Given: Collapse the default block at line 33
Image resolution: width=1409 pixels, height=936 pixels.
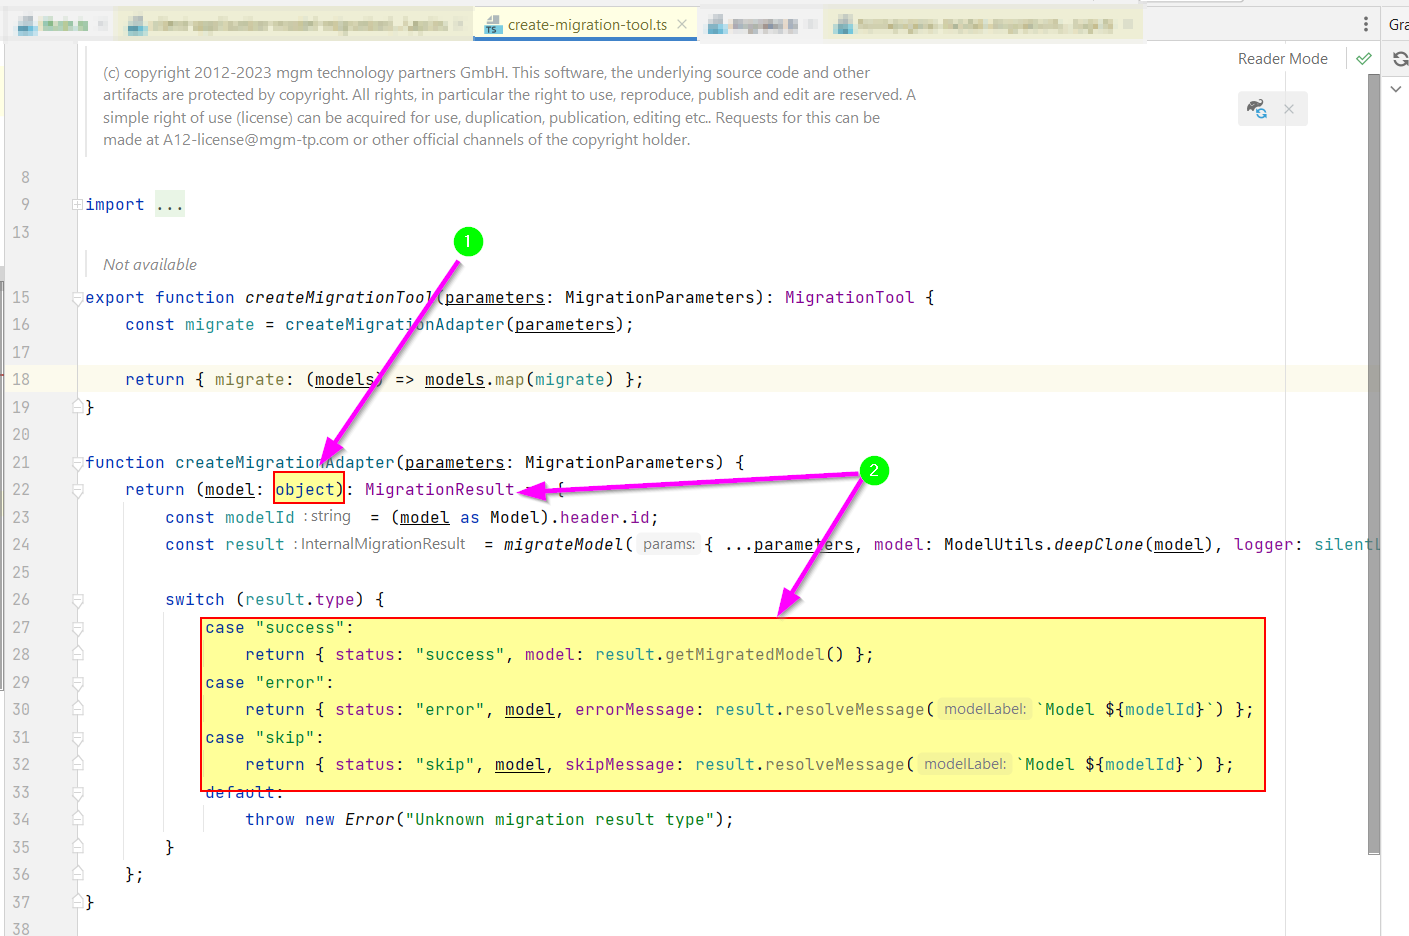Looking at the screenshot, I should coord(77,793).
